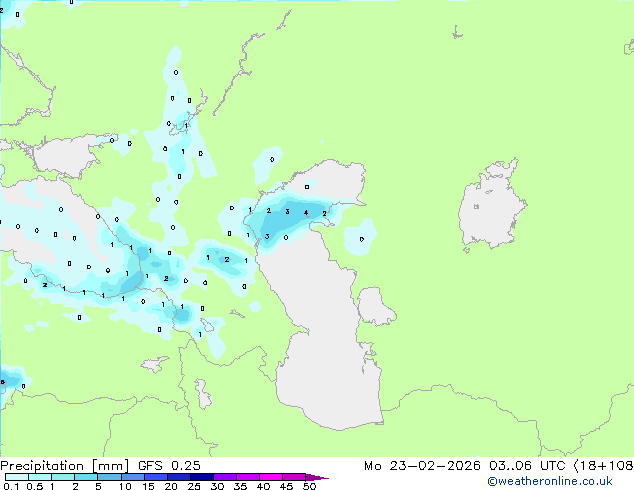Click the "03..06 UTC" time text

click(527, 466)
